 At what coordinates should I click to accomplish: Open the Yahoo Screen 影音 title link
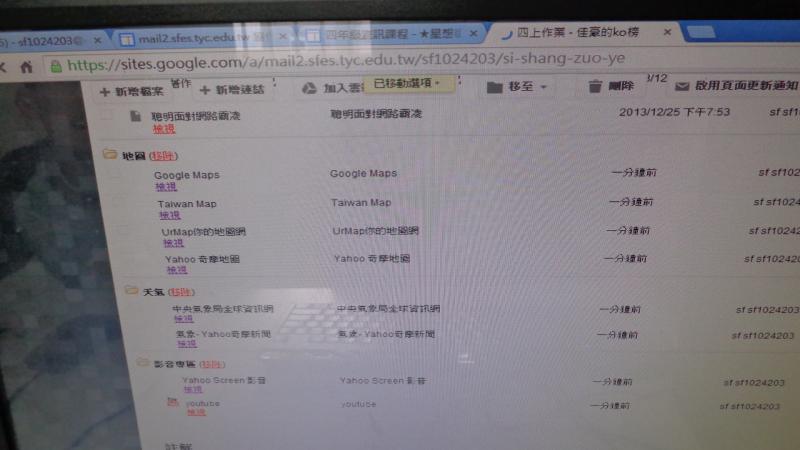click(x=224, y=380)
